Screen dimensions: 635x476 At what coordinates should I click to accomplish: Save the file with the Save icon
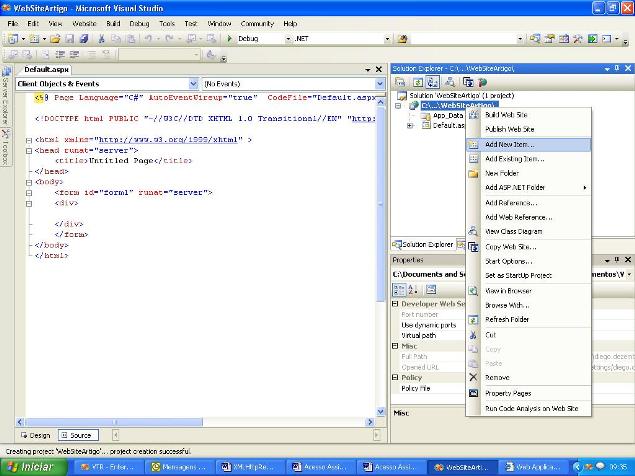click(70, 39)
